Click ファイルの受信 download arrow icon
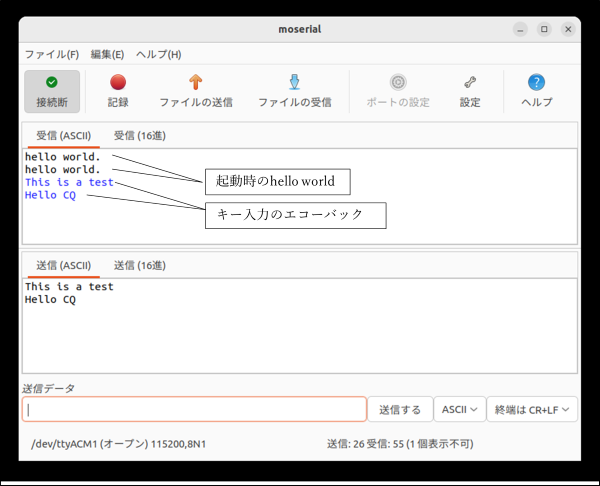Screen dimensions: 600x486 point(294,82)
